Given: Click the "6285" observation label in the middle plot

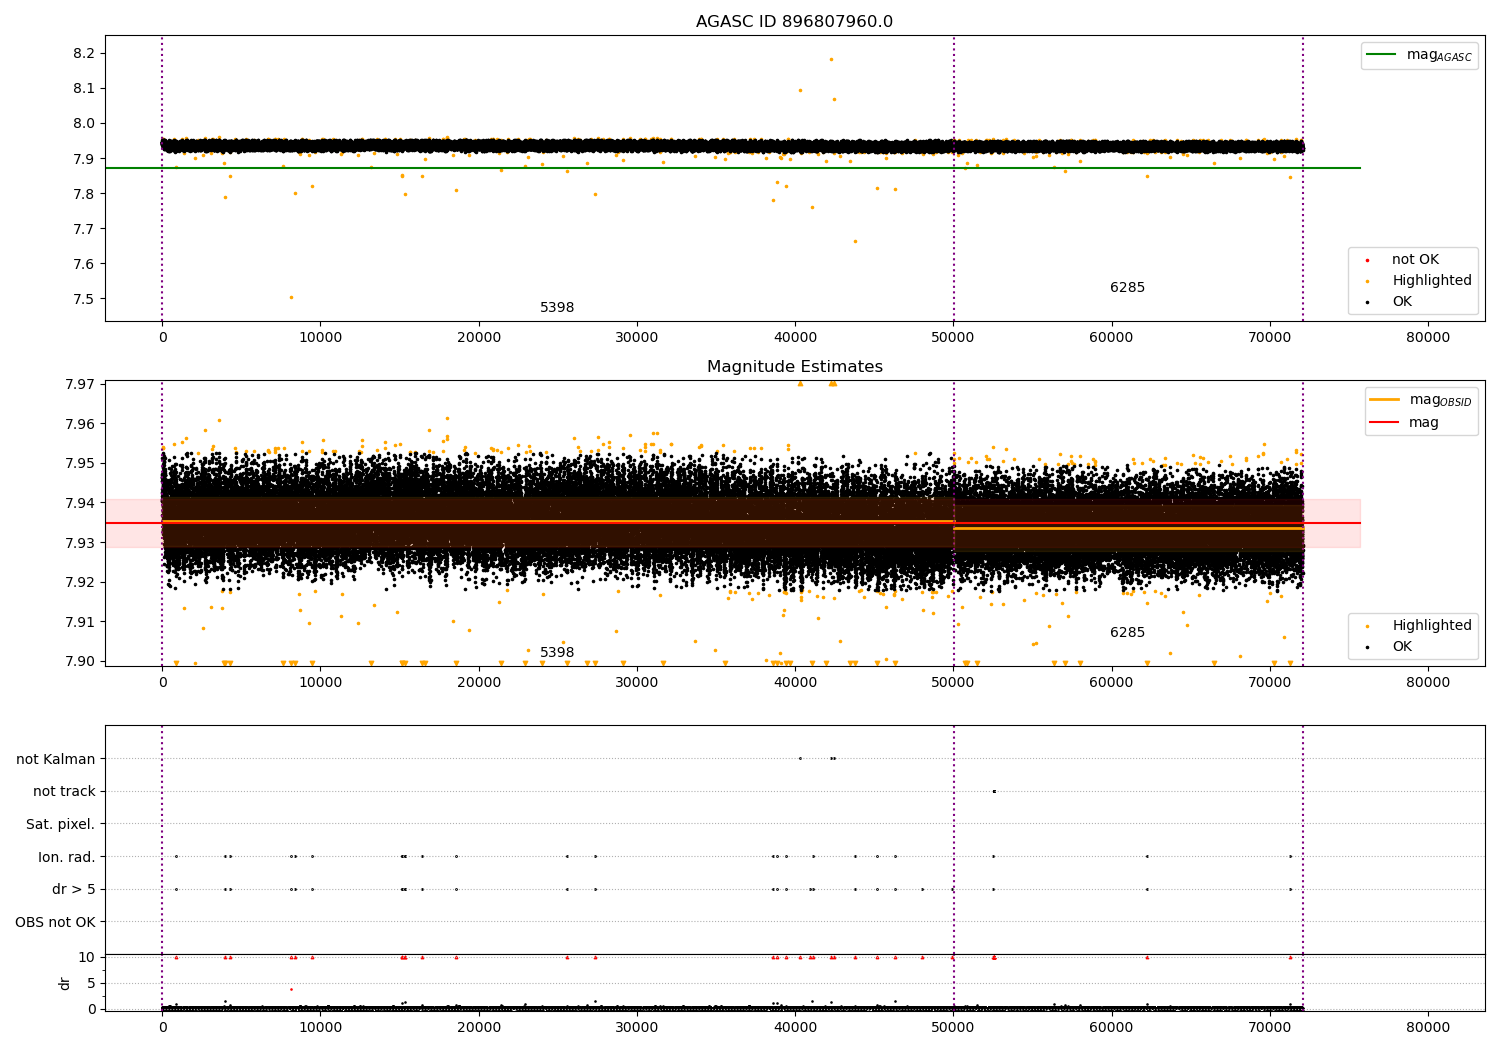Looking at the screenshot, I should pos(1127,633).
